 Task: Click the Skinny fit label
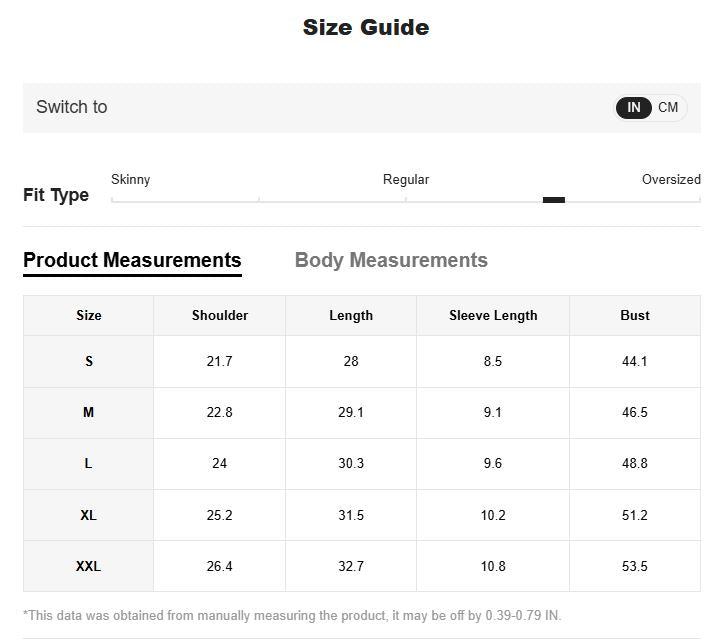pyautogui.click(x=130, y=179)
